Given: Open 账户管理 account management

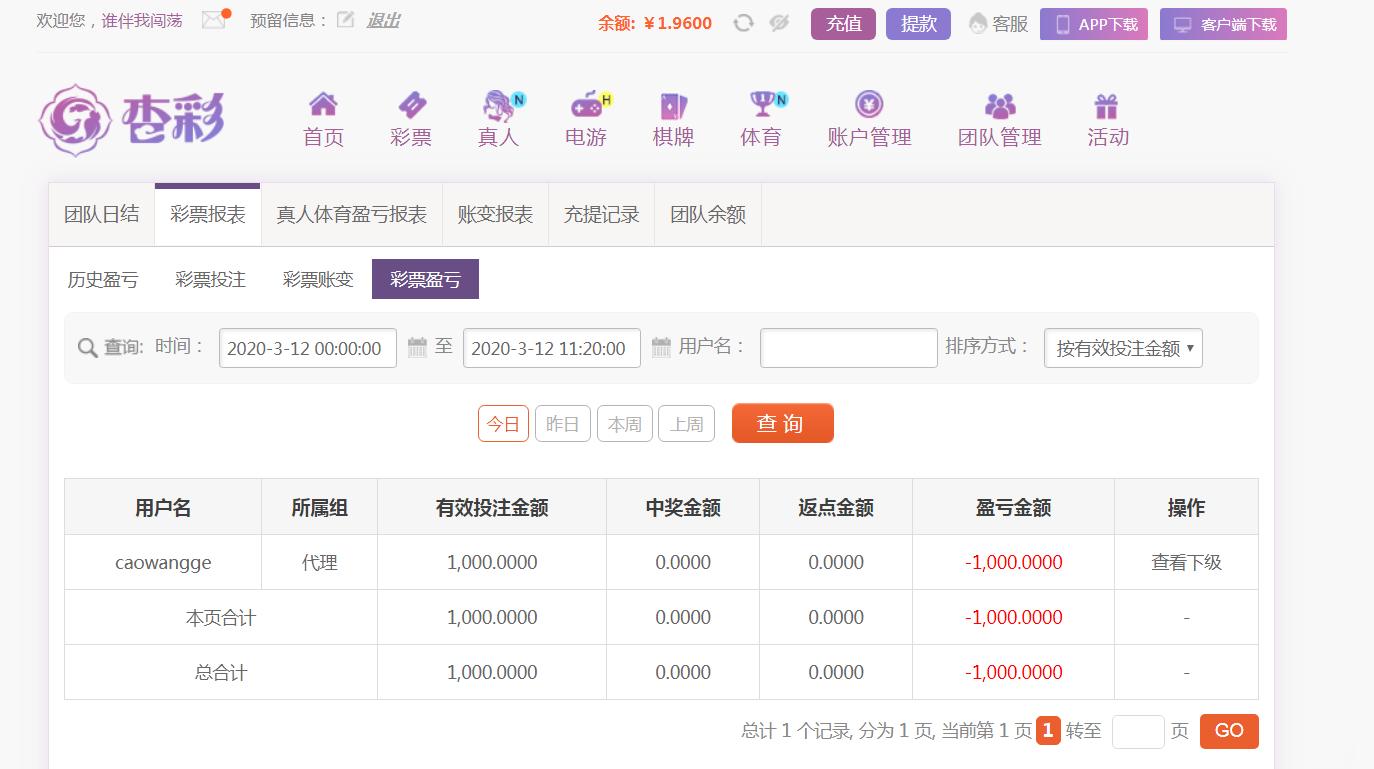Looking at the screenshot, I should click(x=869, y=119).
